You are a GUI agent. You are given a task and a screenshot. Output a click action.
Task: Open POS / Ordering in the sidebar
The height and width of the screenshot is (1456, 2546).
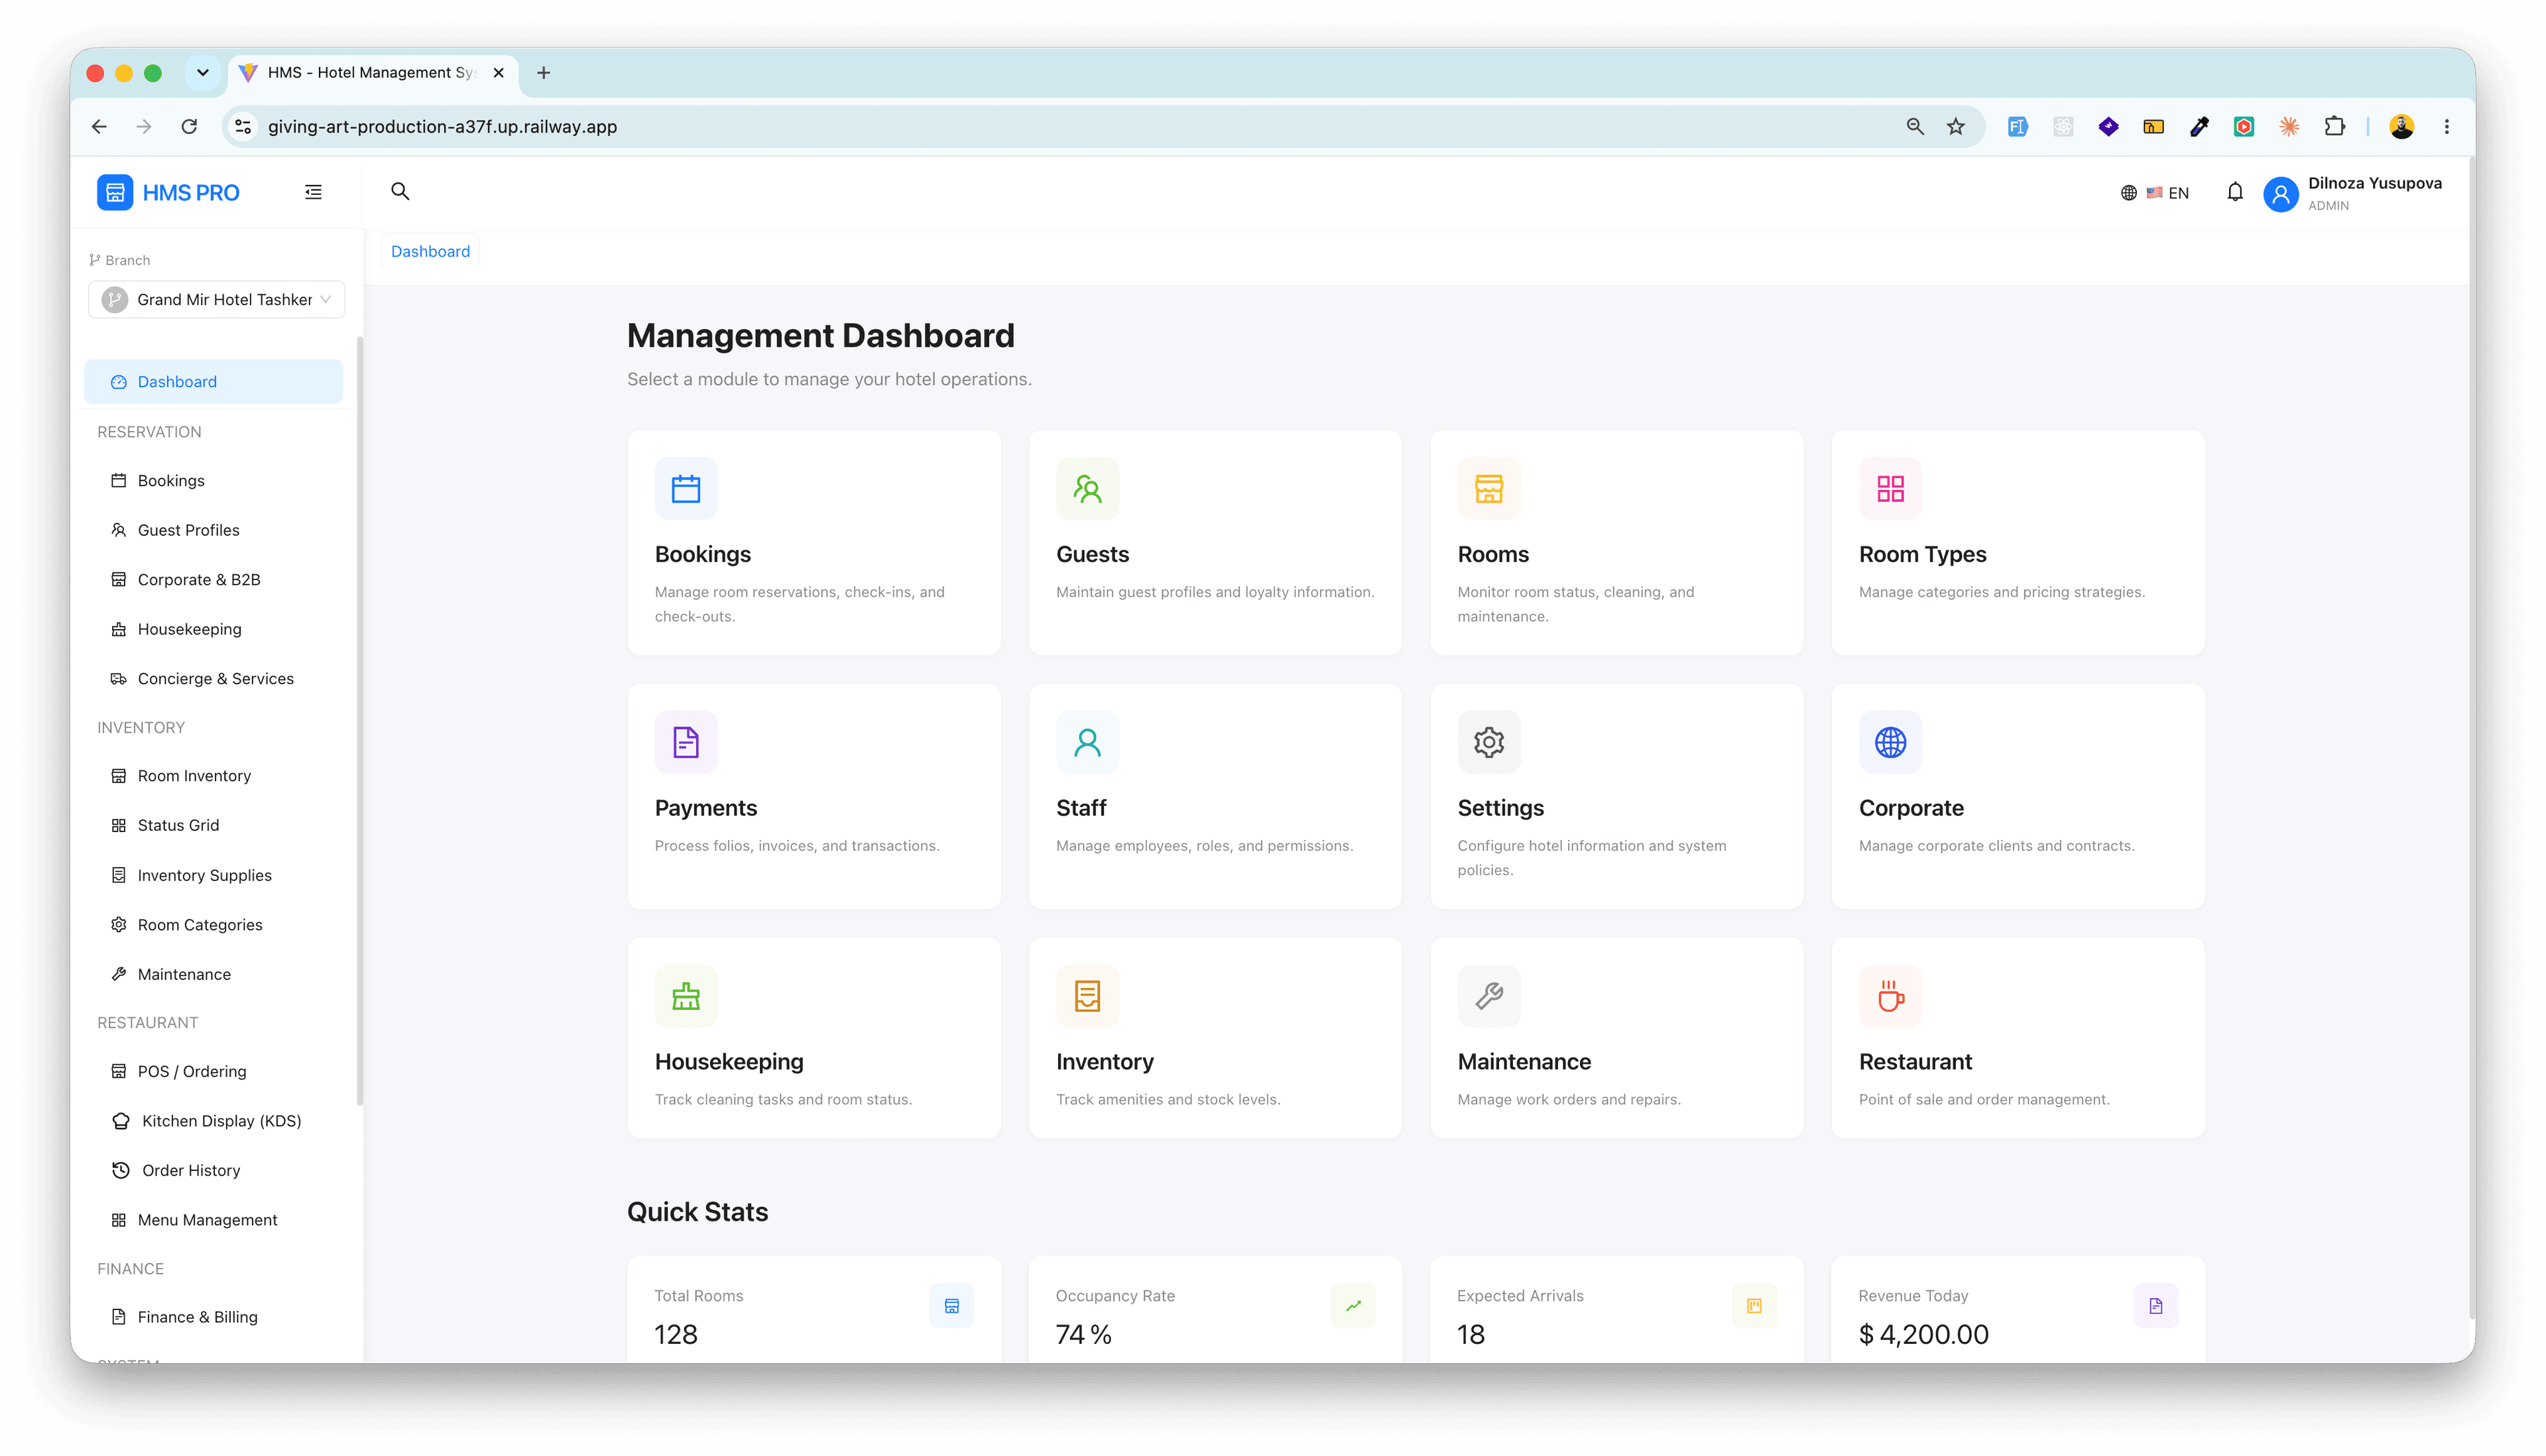coord(214,1071)
